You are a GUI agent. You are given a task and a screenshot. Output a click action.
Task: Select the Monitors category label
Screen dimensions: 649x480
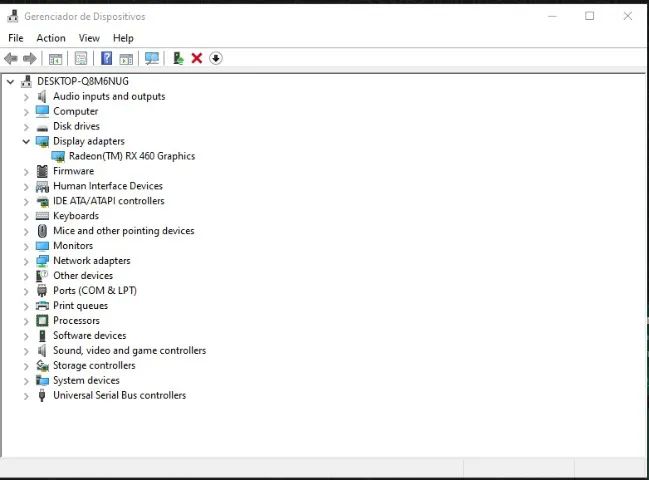click(x=73, y=246)
